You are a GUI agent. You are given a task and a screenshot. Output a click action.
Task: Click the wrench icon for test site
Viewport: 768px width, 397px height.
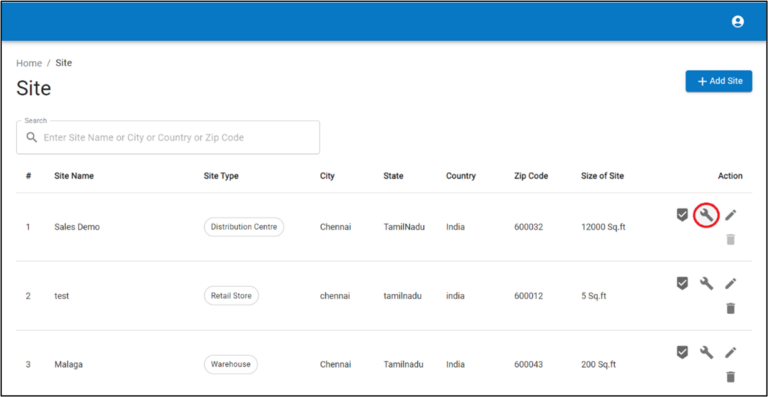pyautogui.click(x=706, y=283)
